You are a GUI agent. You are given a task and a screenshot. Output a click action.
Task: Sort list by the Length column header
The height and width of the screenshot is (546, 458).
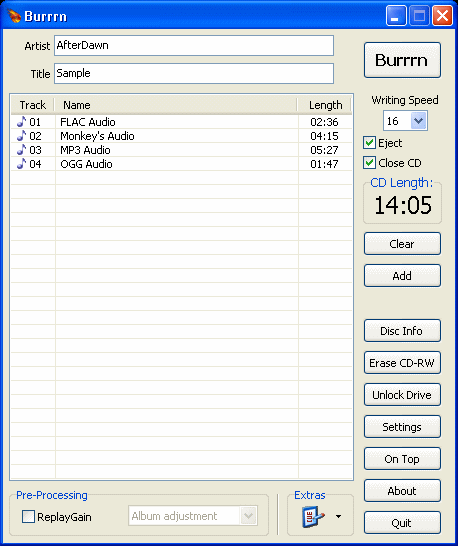pos(325,105)
